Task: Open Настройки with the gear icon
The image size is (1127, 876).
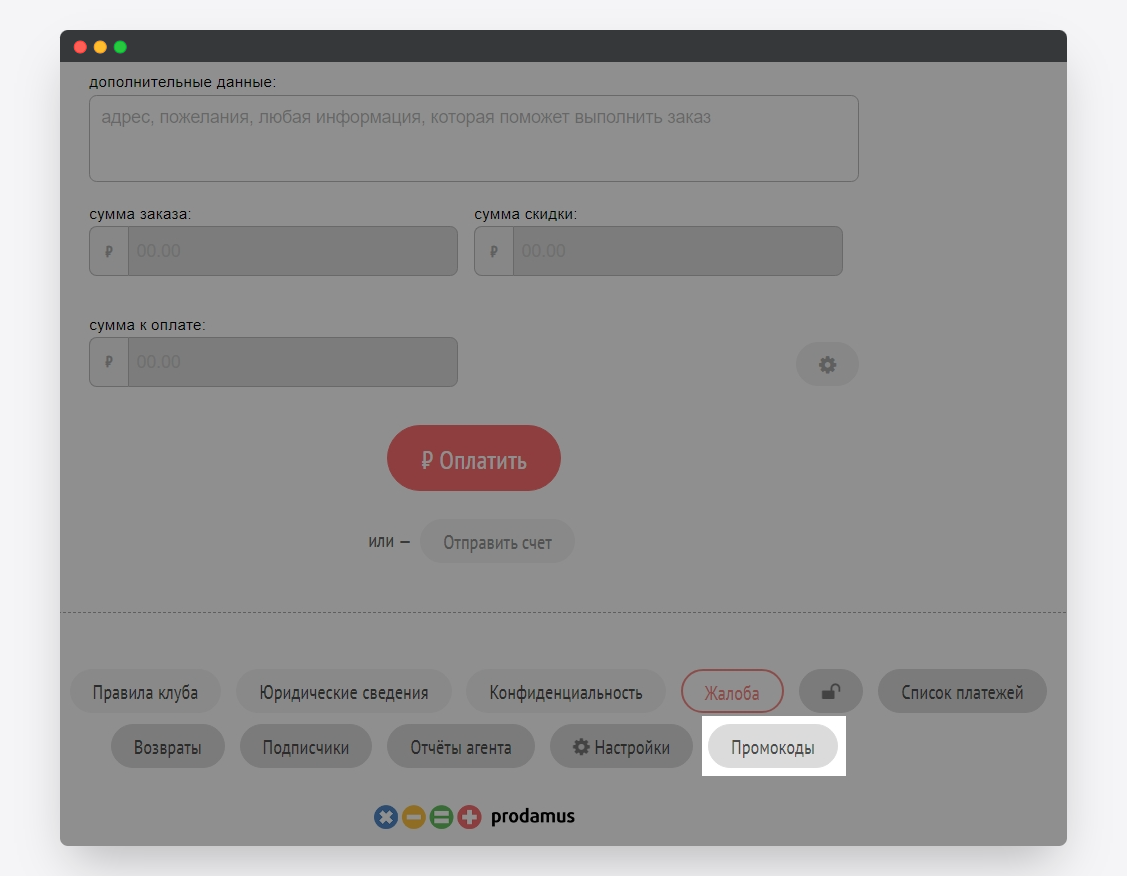Action: [621, 747]
